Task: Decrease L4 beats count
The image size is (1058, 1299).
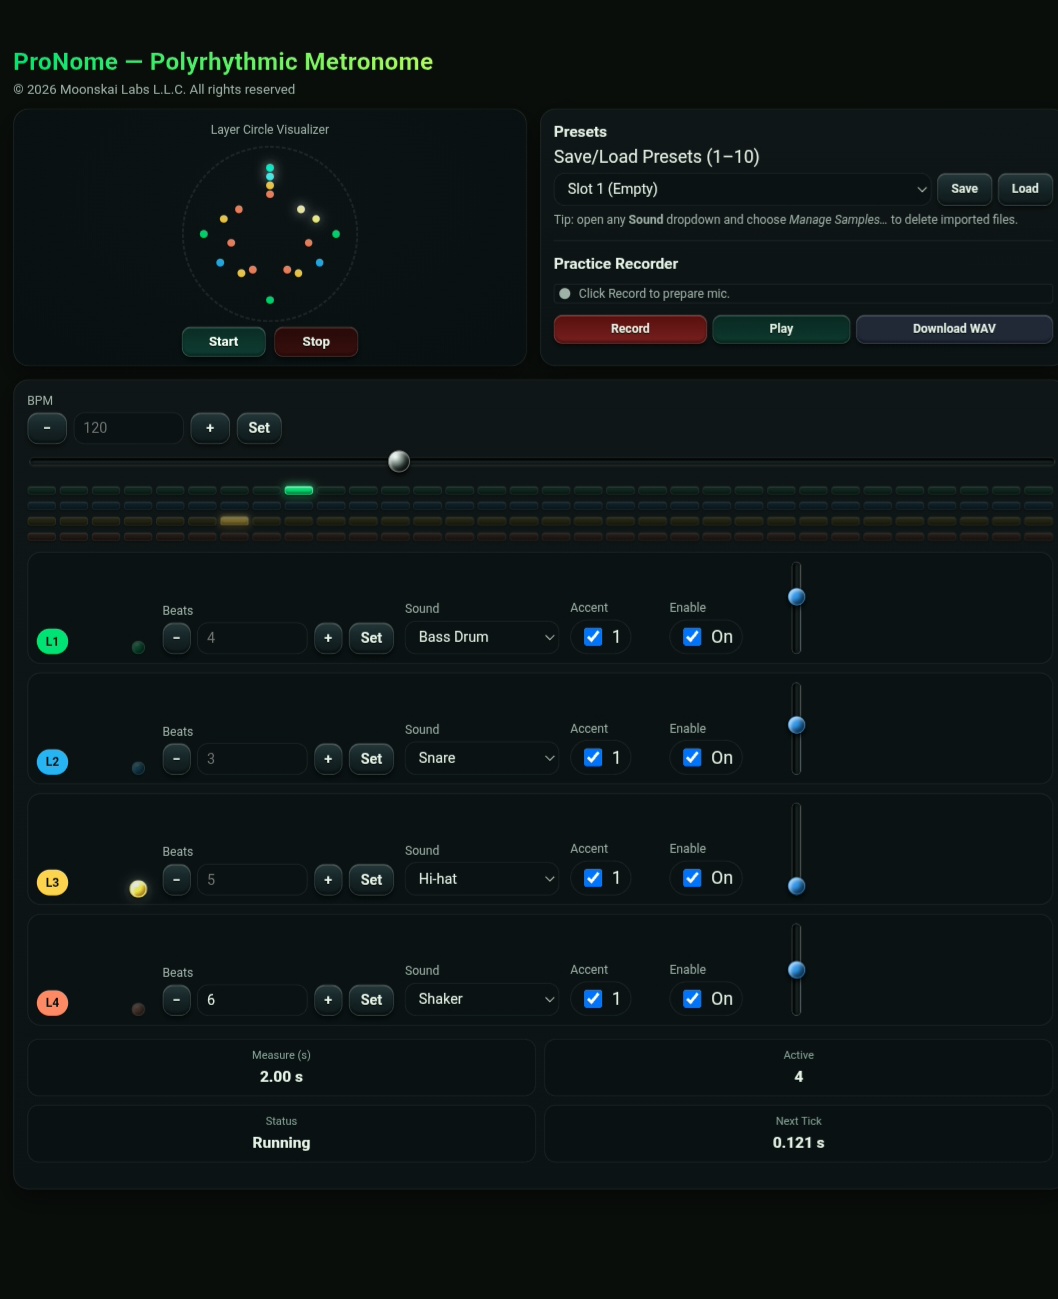Action: point(177,1000)
